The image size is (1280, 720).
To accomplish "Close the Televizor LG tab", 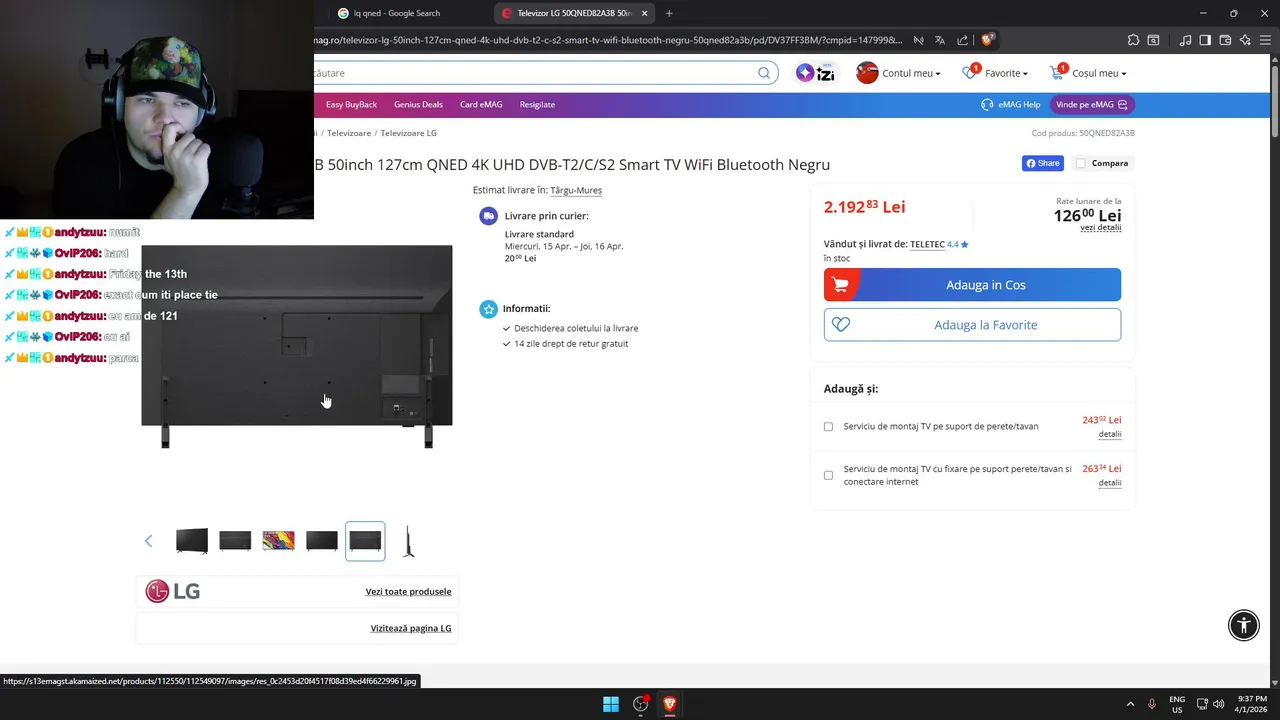I will click(x=644, y=13).
